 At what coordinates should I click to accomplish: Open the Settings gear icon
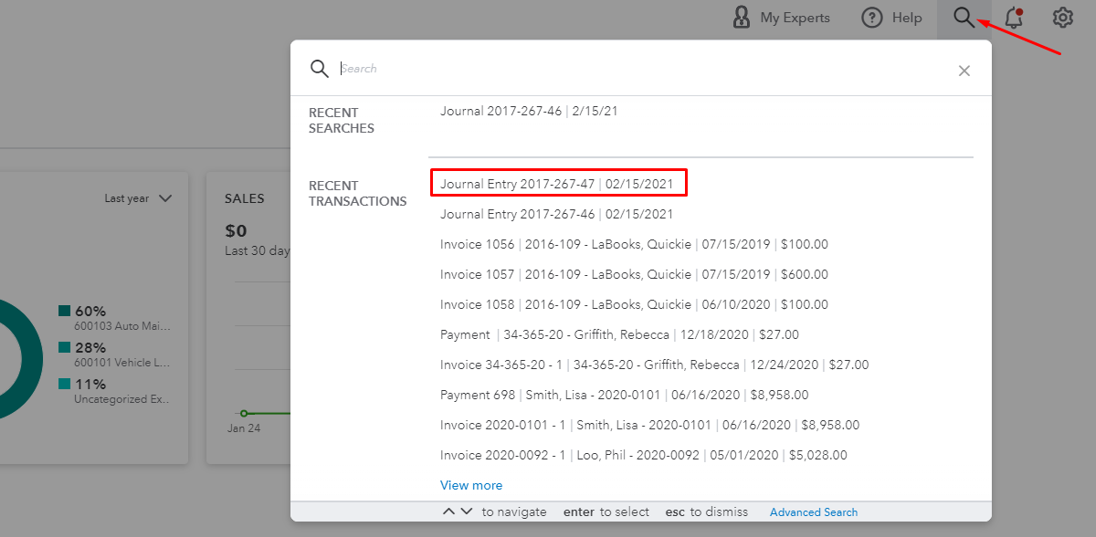1062,18
